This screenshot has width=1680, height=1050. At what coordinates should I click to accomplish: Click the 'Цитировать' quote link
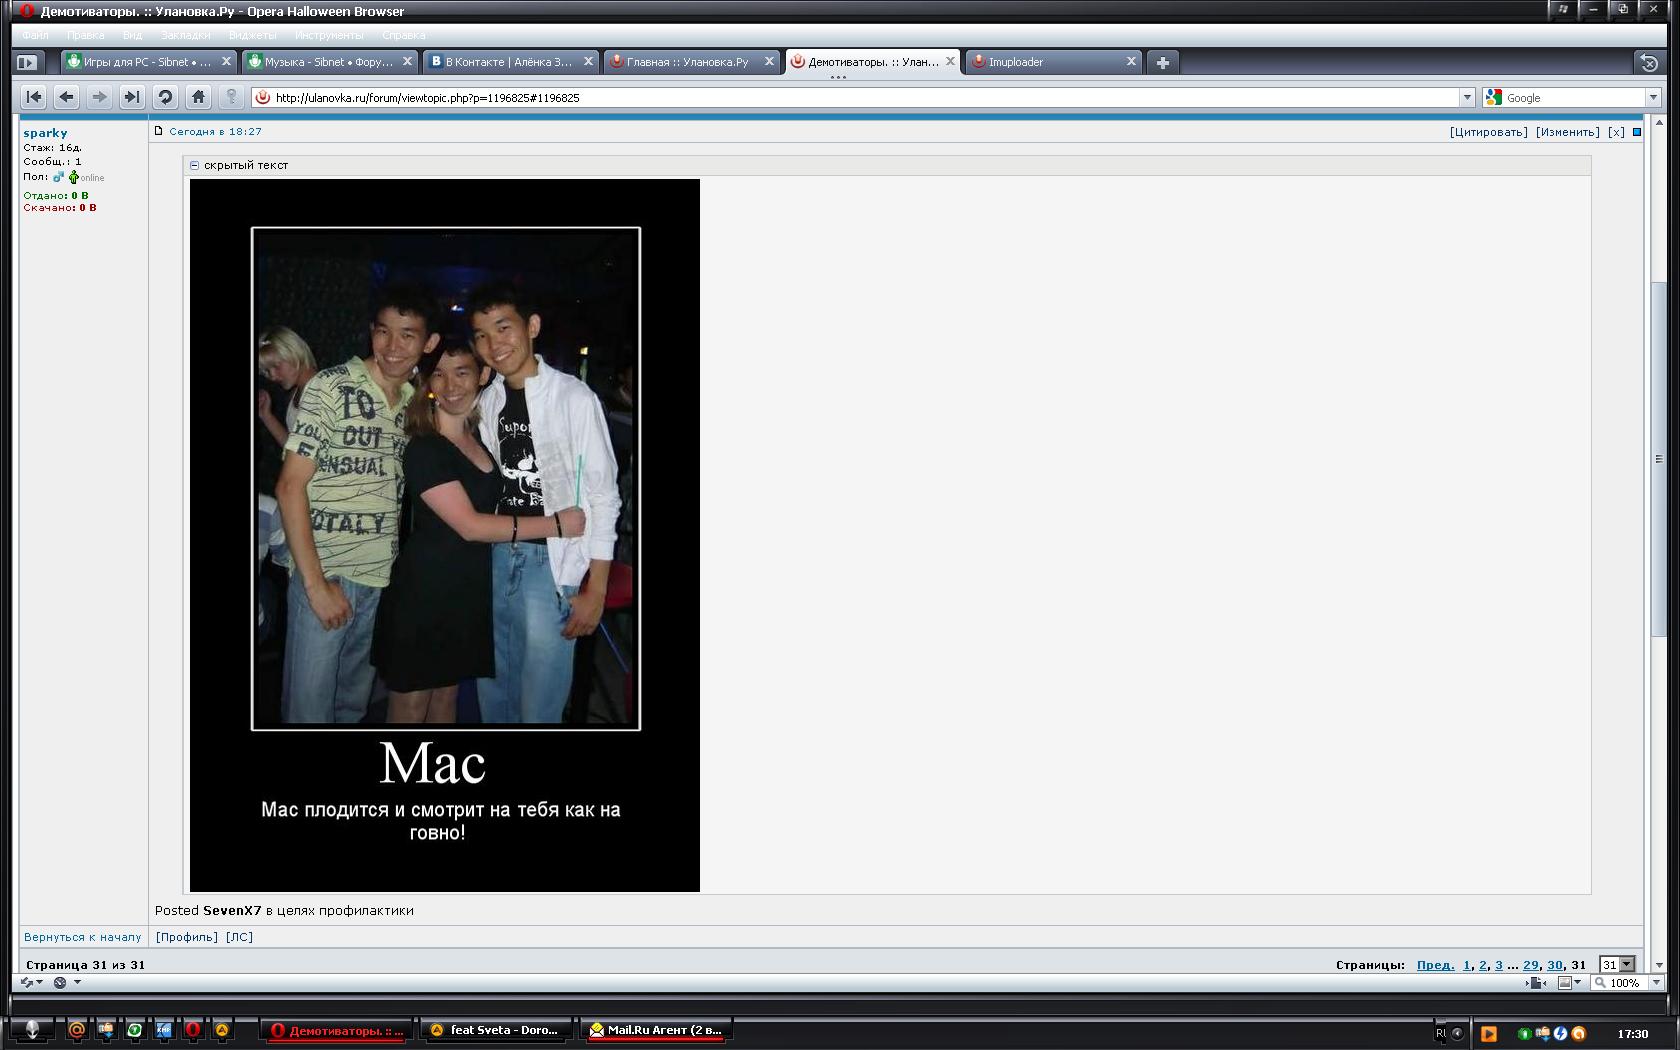(1488, 132)
